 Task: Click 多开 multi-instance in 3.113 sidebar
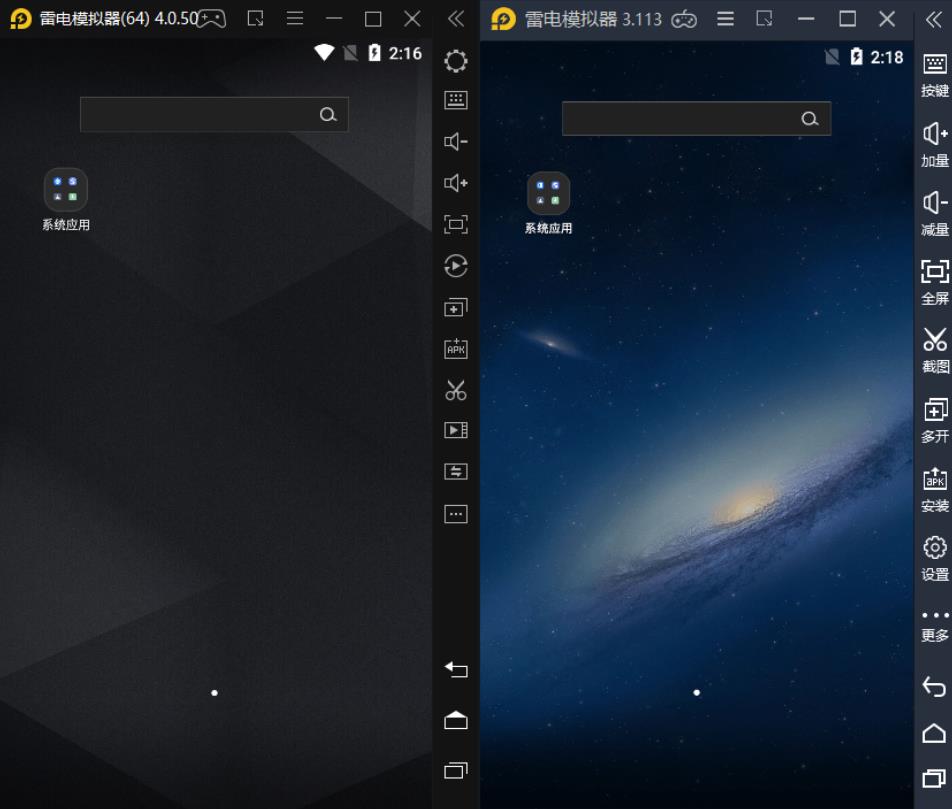click(934, 421)
